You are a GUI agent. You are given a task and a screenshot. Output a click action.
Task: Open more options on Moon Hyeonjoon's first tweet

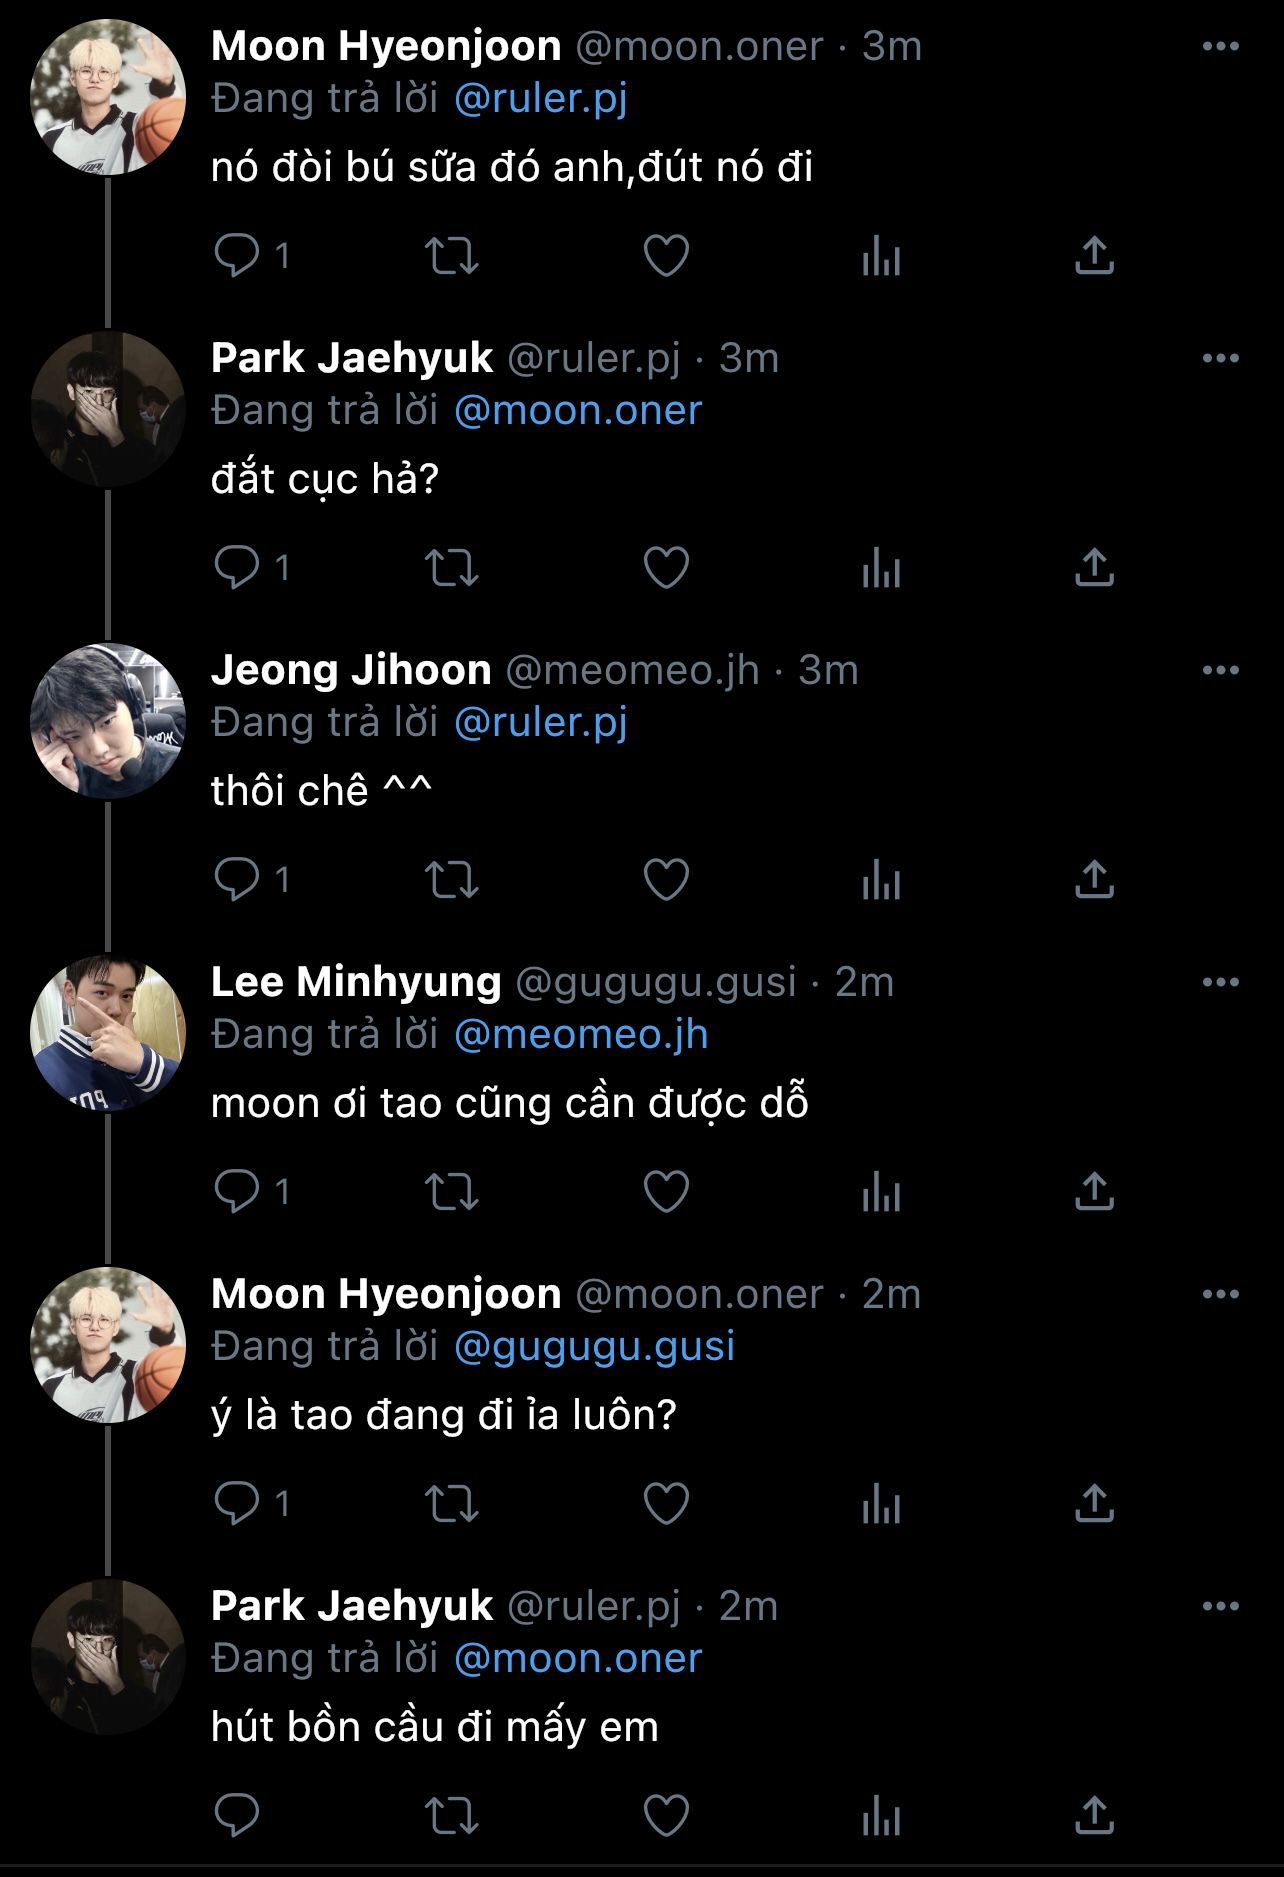(x=1220, y=46)
